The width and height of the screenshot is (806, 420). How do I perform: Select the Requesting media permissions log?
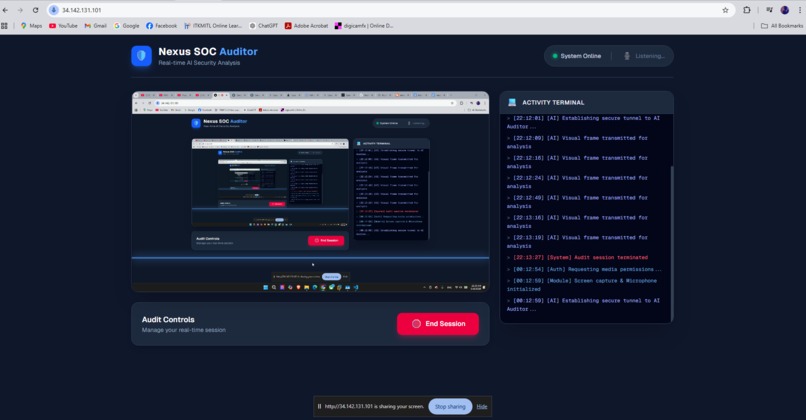tap(584, 269)
